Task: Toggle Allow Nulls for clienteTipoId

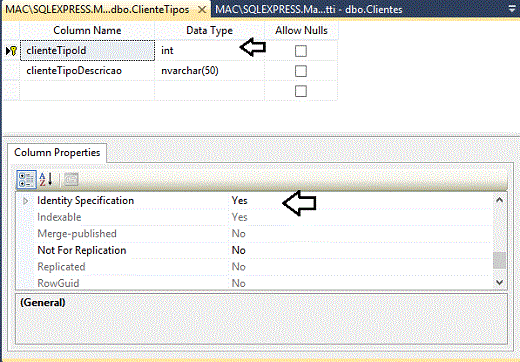Action: pos(301,51)
